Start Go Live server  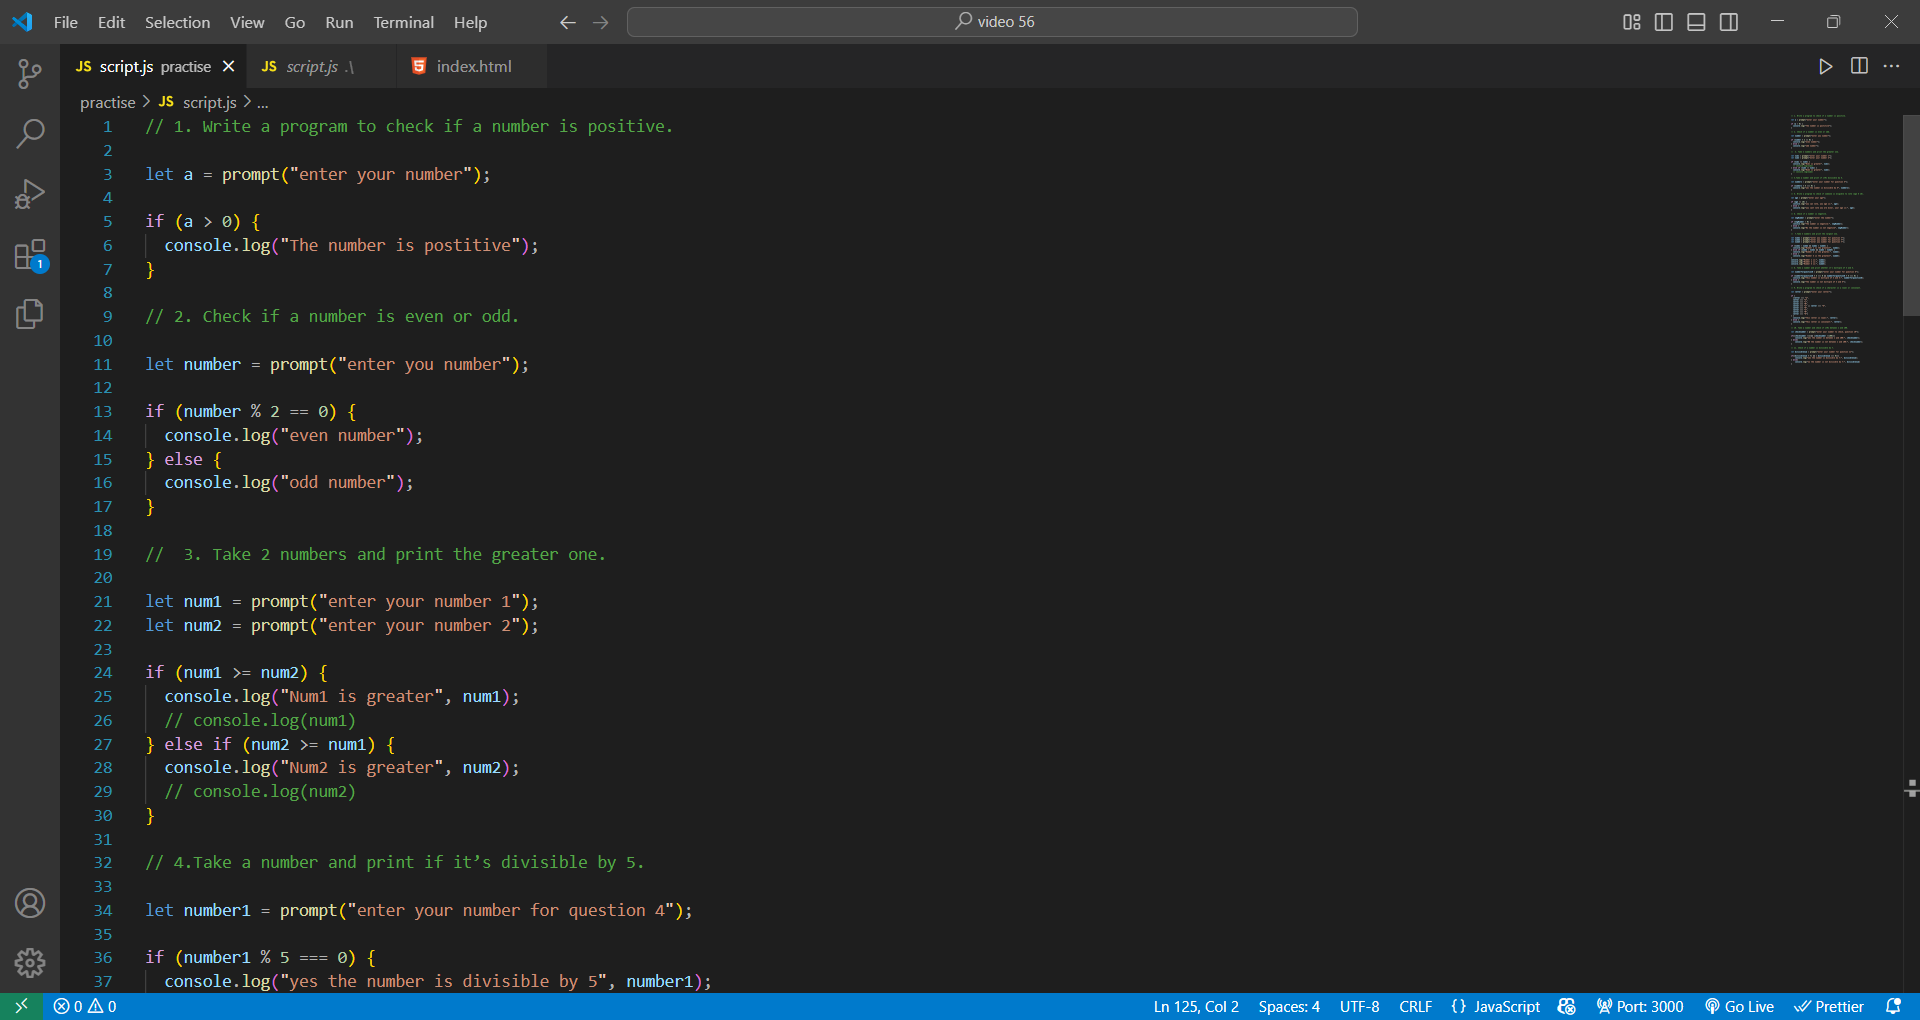click(1740, 1006)
